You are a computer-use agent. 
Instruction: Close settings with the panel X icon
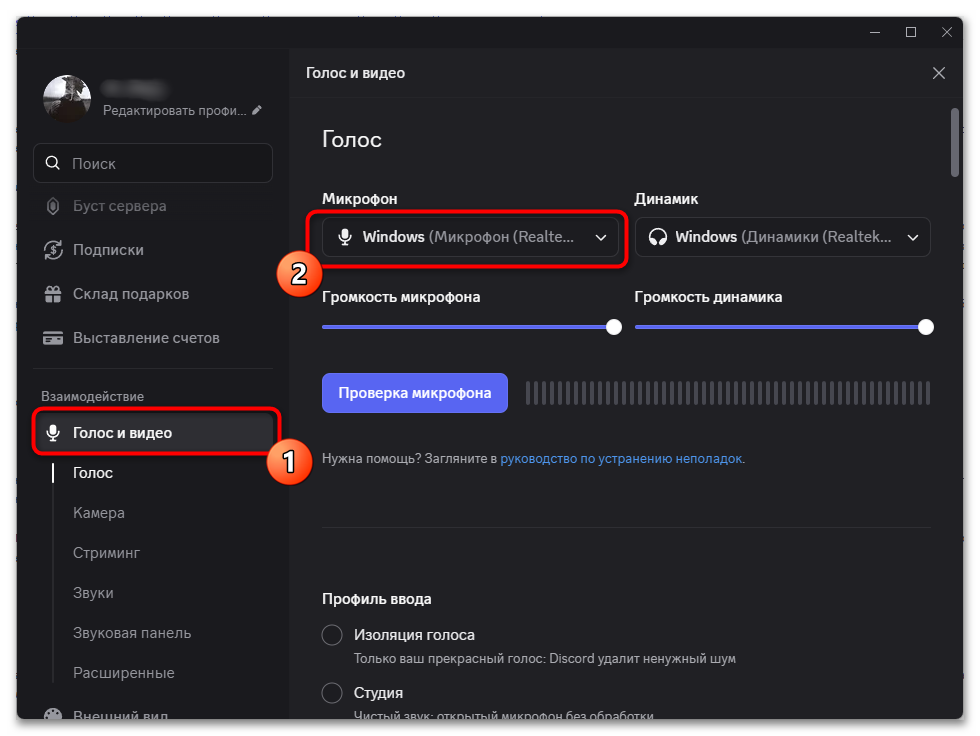[939, 73]
